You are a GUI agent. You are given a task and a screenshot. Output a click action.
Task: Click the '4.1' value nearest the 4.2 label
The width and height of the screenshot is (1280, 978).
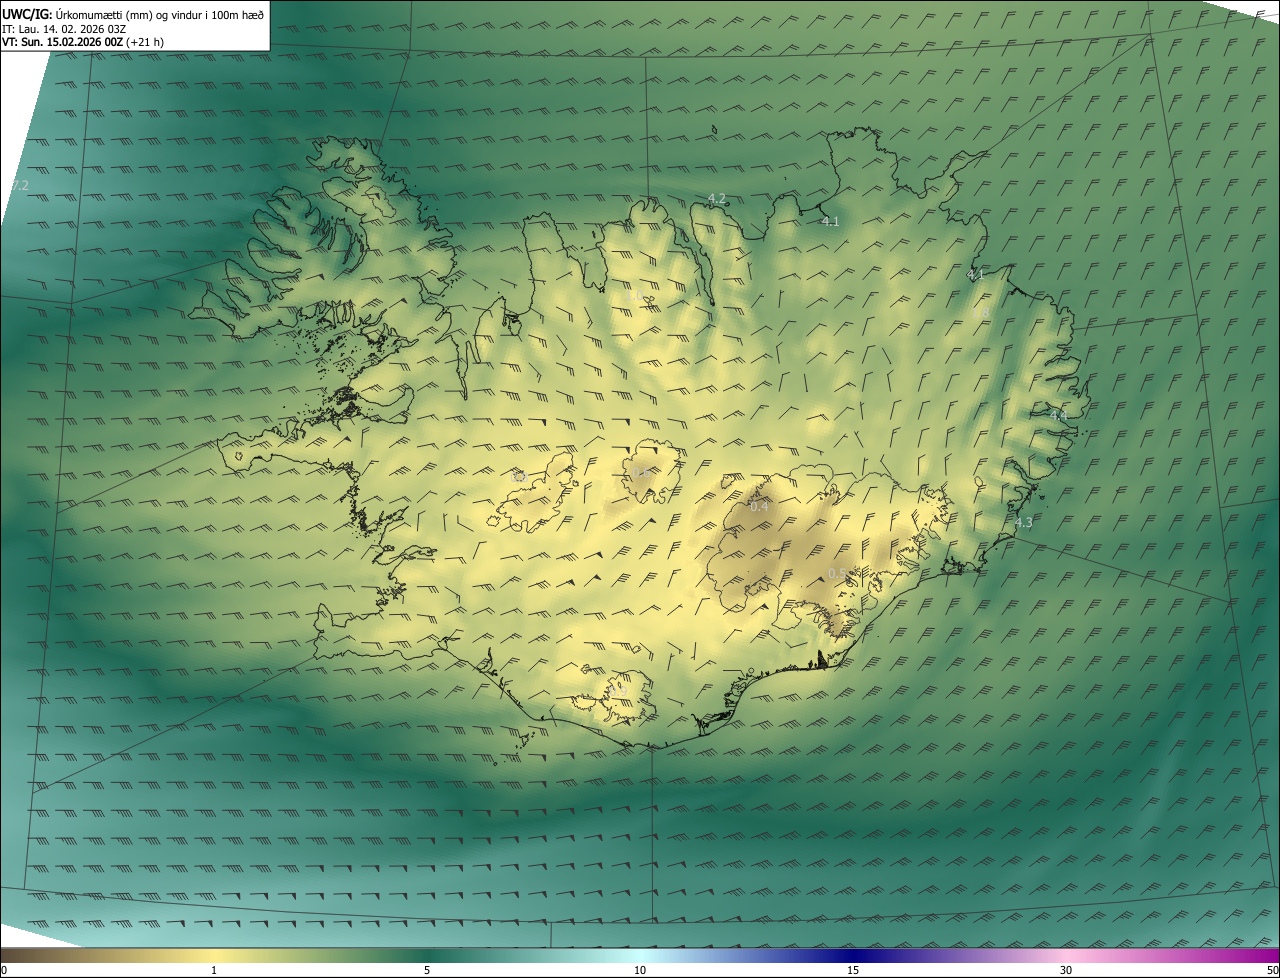tap(830, 221)
